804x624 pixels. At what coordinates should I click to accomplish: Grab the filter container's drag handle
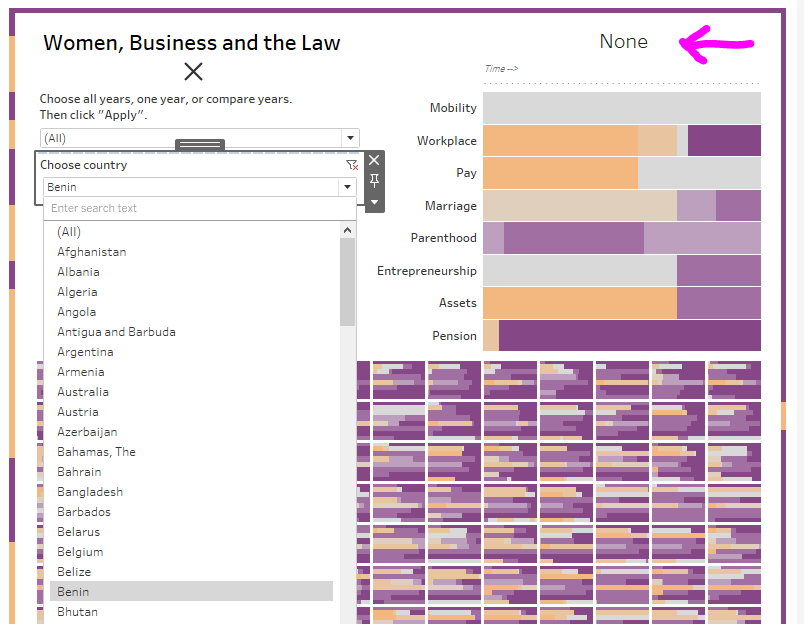pyautogui.click(x=199, y=146)
